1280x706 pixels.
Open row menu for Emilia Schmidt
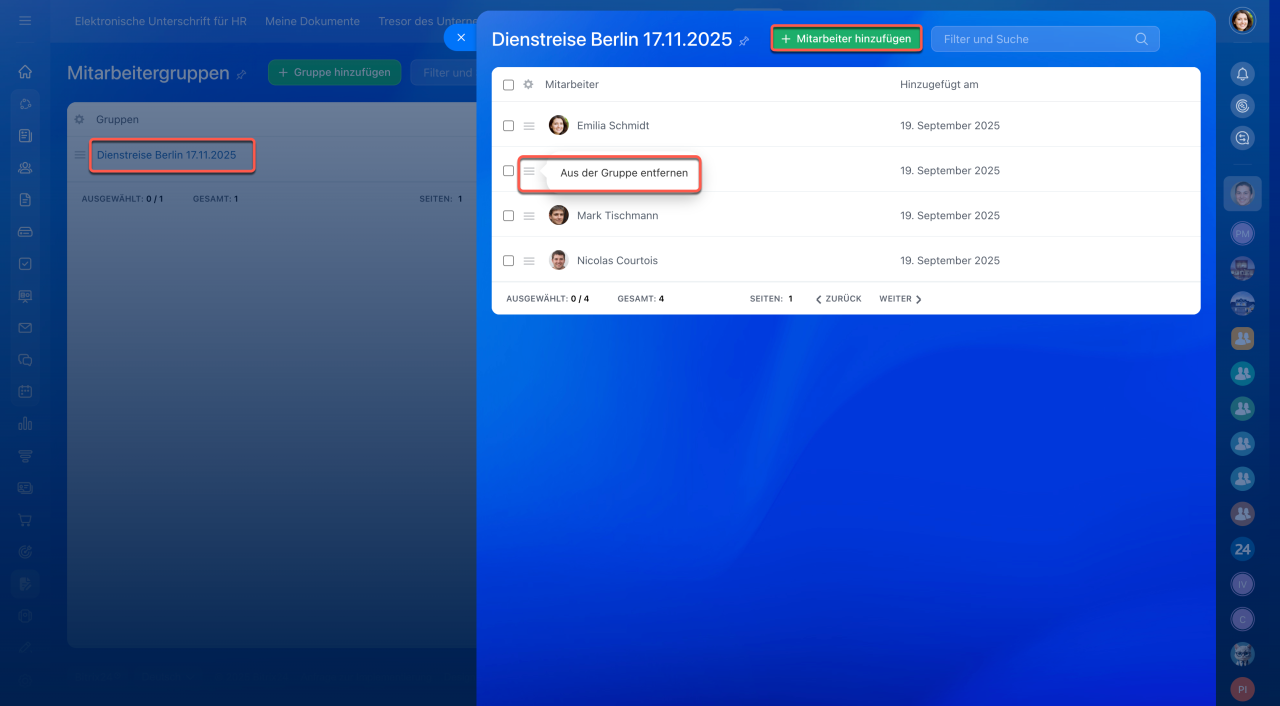pyautogui.click(x=529, y=126)
